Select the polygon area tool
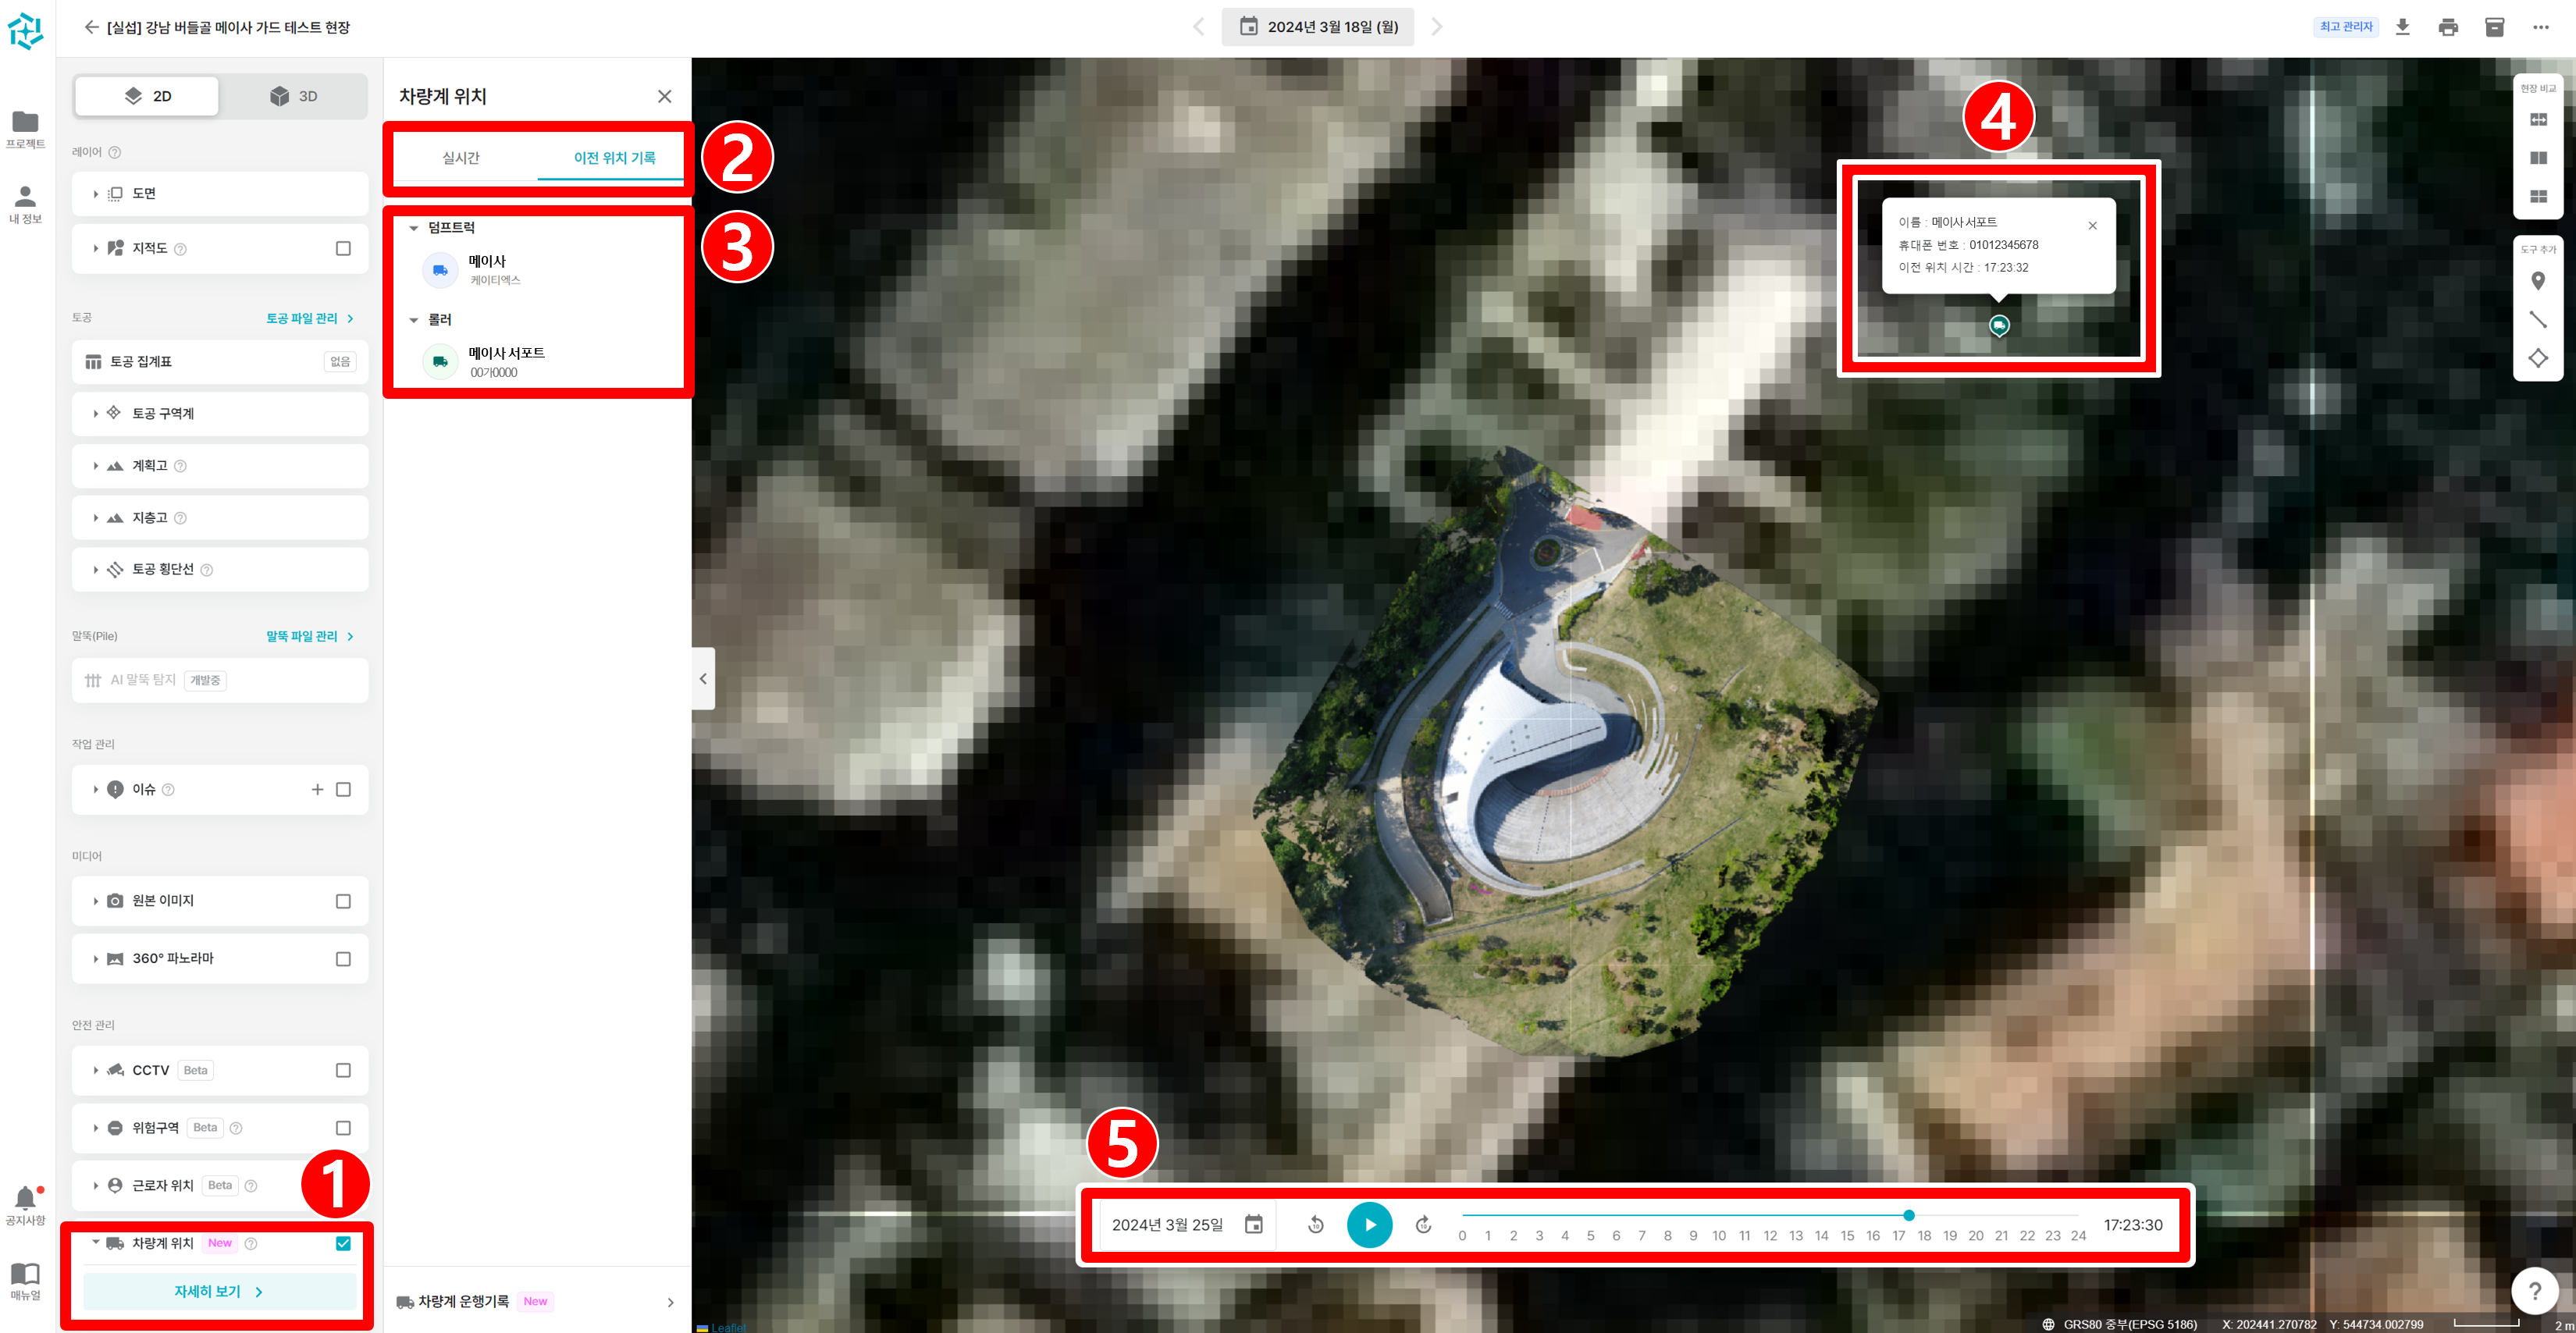 pos(2537,358)
